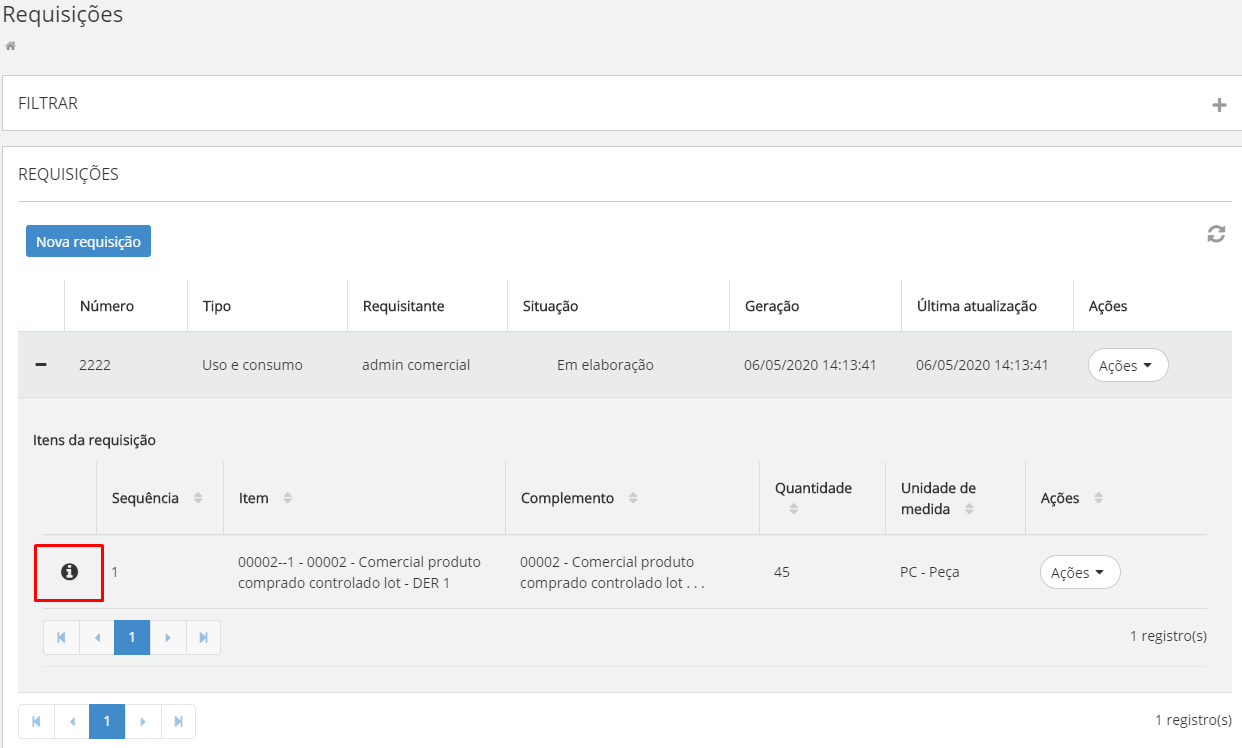Image resolution: width=1242 pixels, height=748 pixels.
Task: Open Ações dropdown for item sequence 1
Action: pos(1079,573)
